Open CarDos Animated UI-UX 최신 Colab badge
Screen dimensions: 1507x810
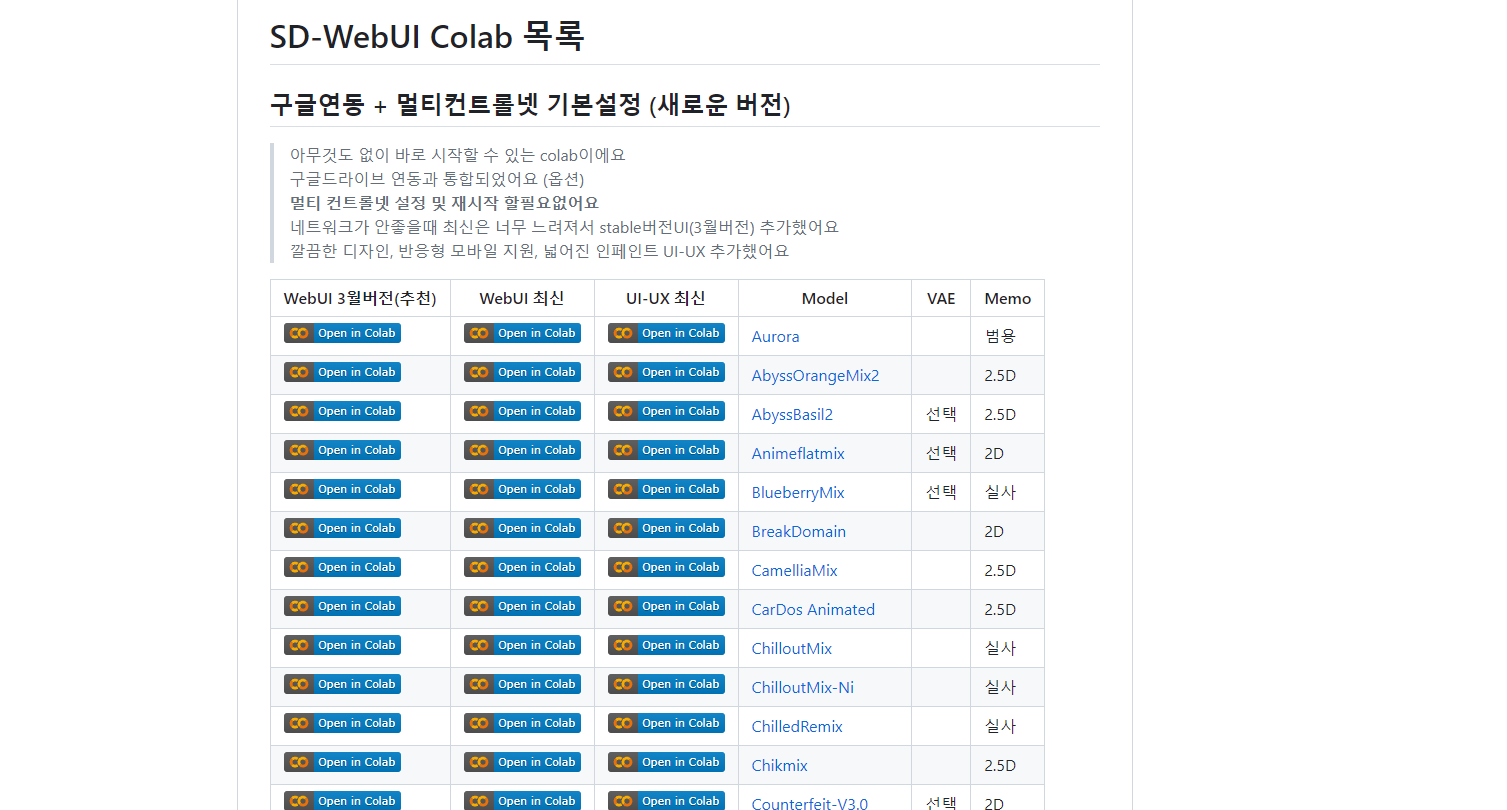pos(666,606)
